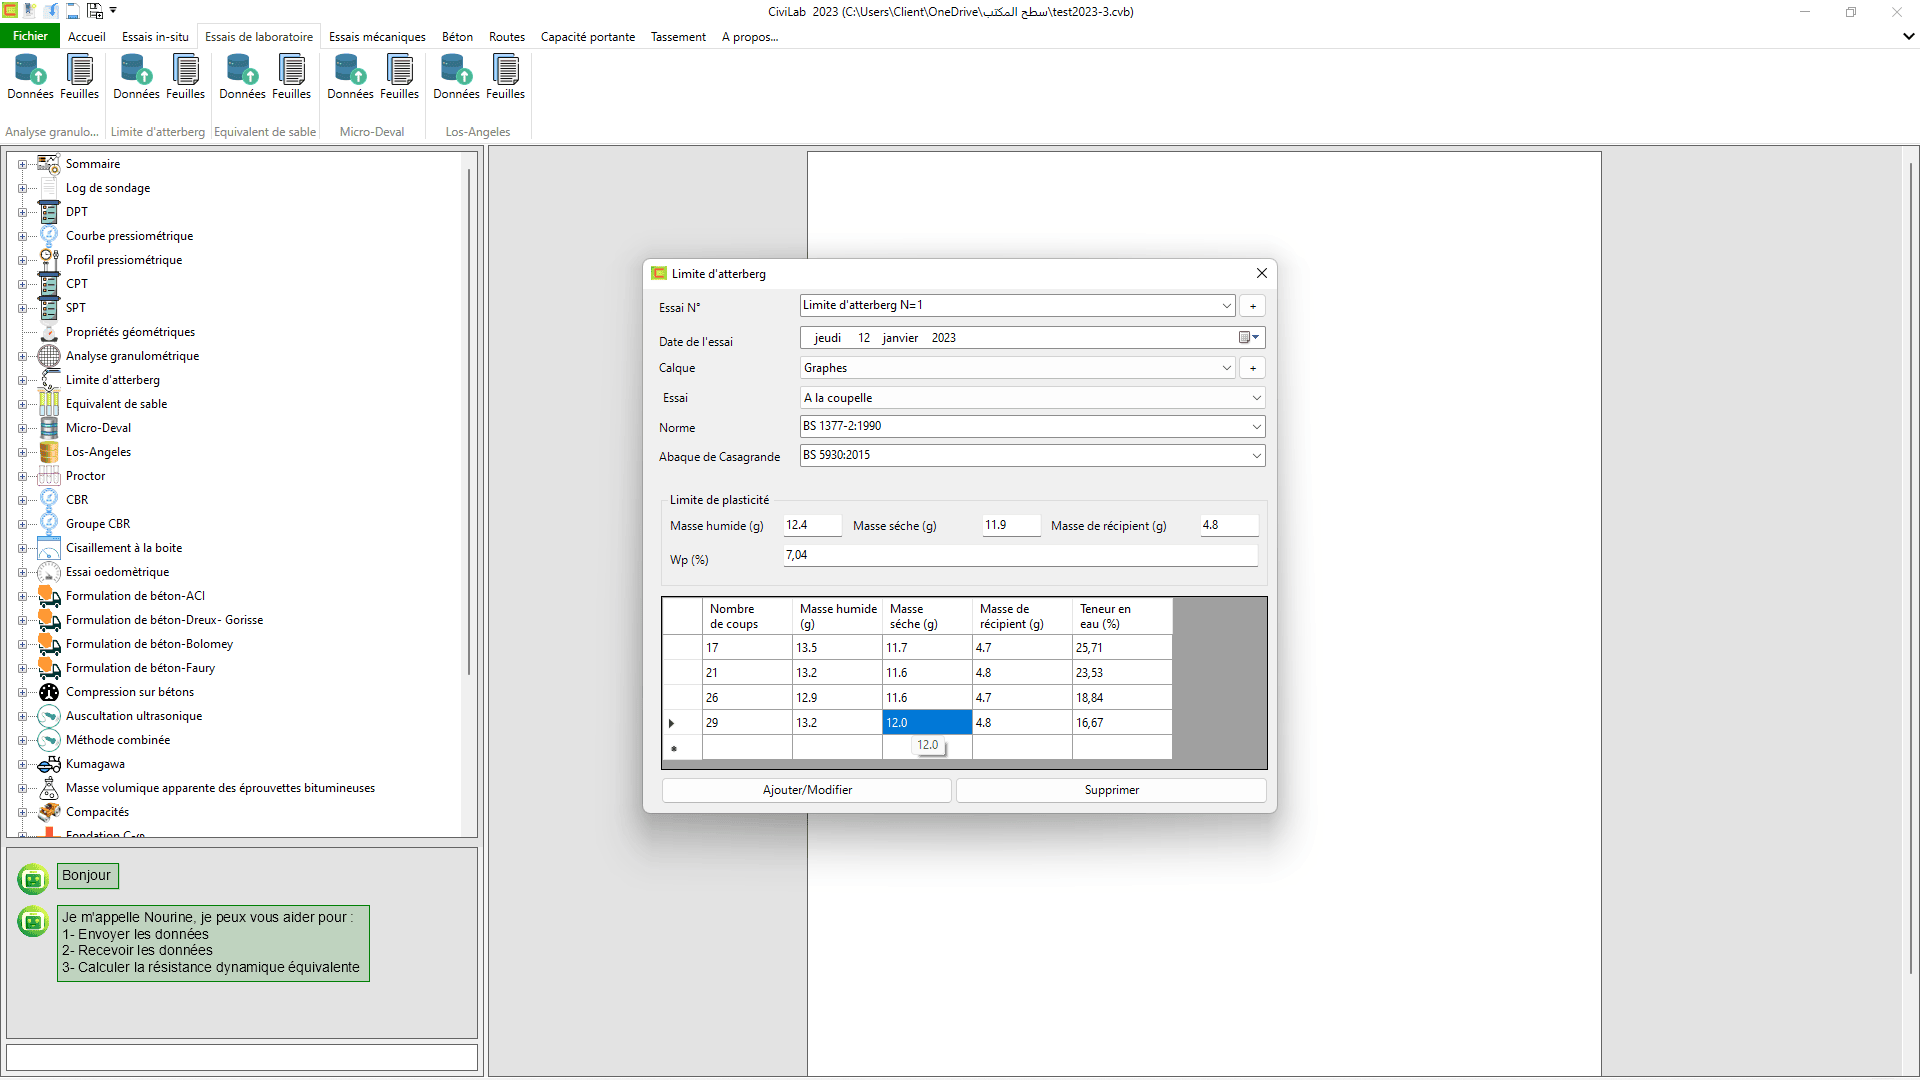Open Feuilles for Los-Angeles group
The height and width of the screenshot is (1080, 1920).
tap(505, 77)
